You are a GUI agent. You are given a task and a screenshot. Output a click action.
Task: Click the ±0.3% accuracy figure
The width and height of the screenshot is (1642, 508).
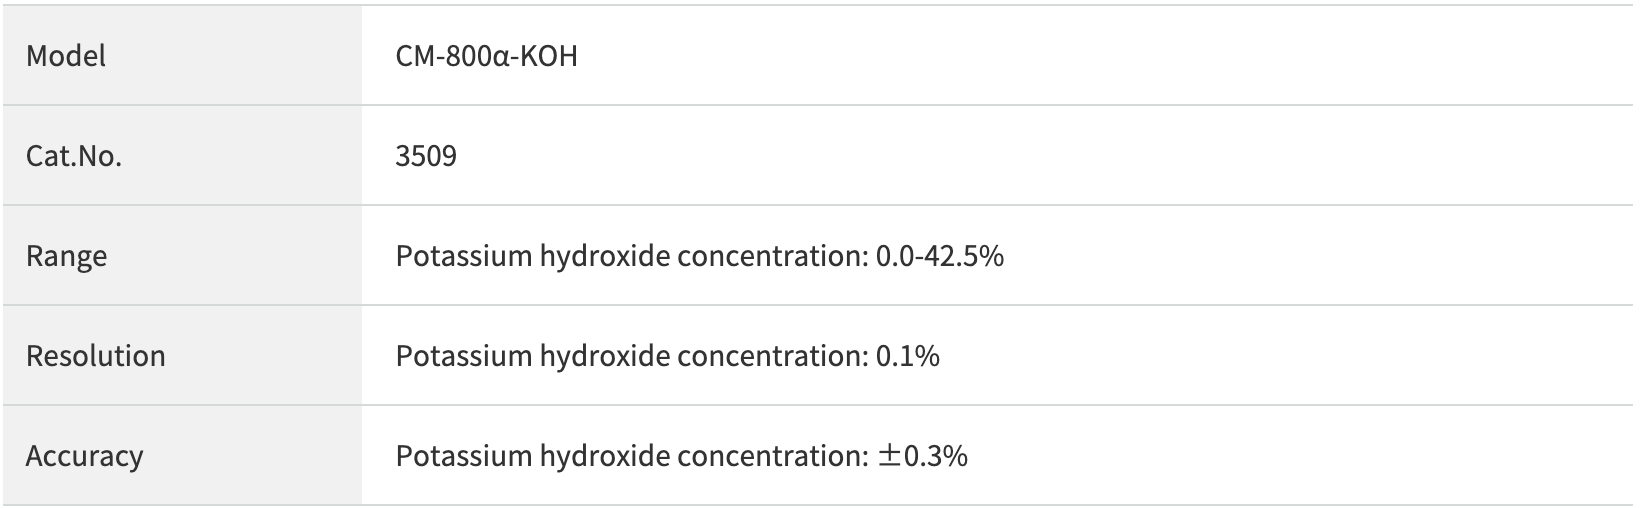922,456
